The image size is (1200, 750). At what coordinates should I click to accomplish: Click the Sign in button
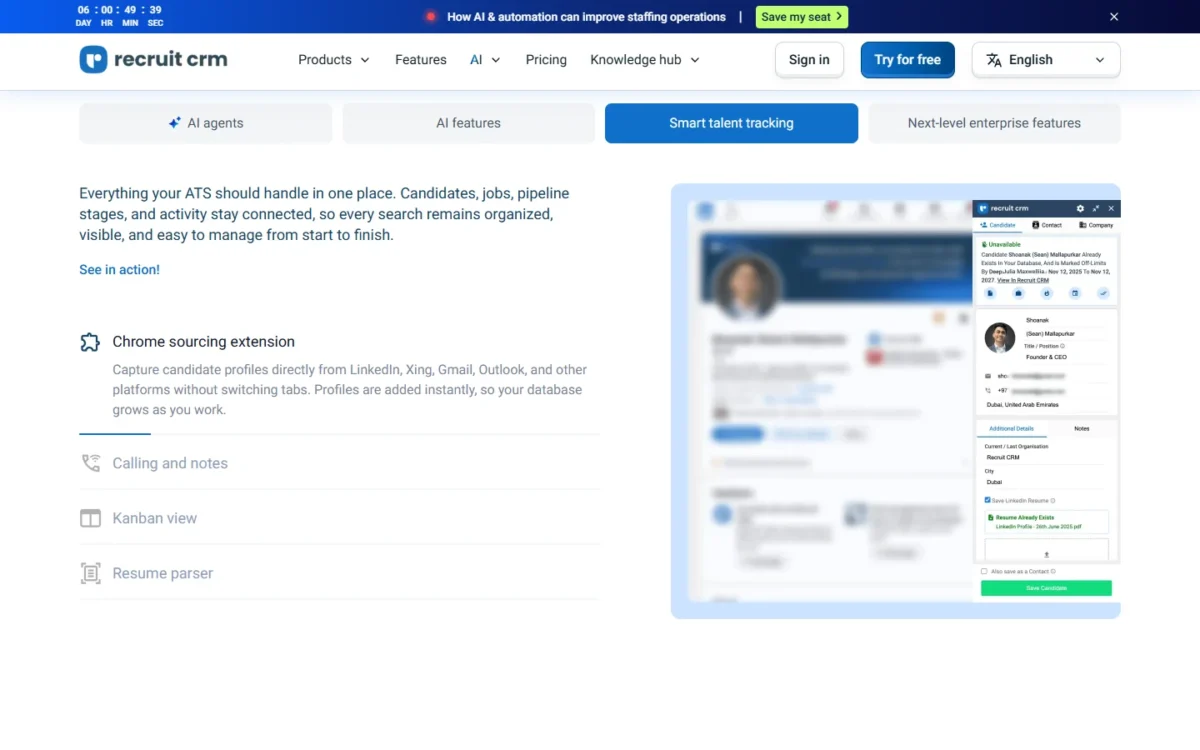pyautogui.click(x=809, y=60)
